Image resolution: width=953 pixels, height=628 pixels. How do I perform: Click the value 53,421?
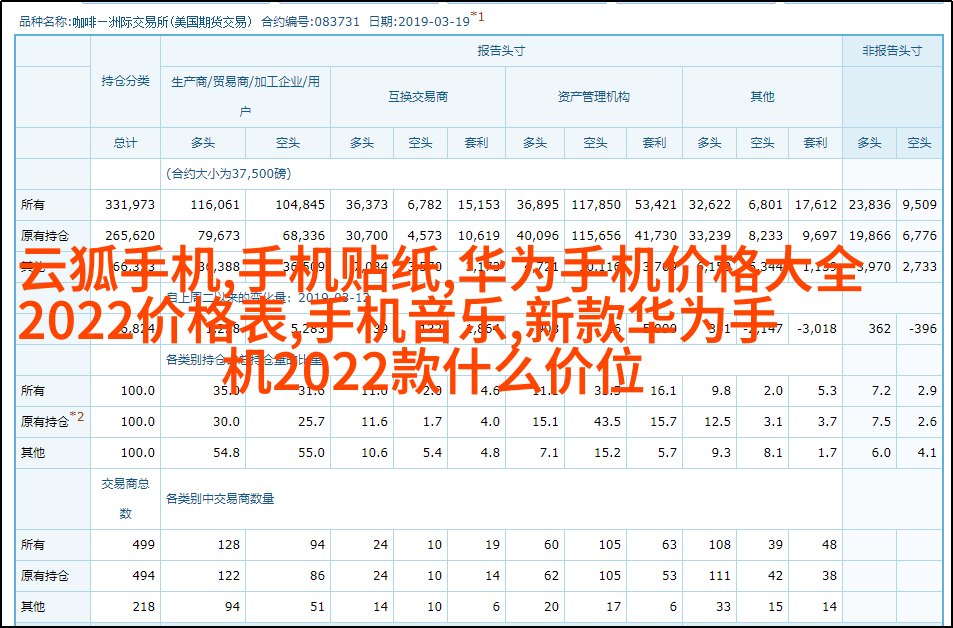click(656, 205)
